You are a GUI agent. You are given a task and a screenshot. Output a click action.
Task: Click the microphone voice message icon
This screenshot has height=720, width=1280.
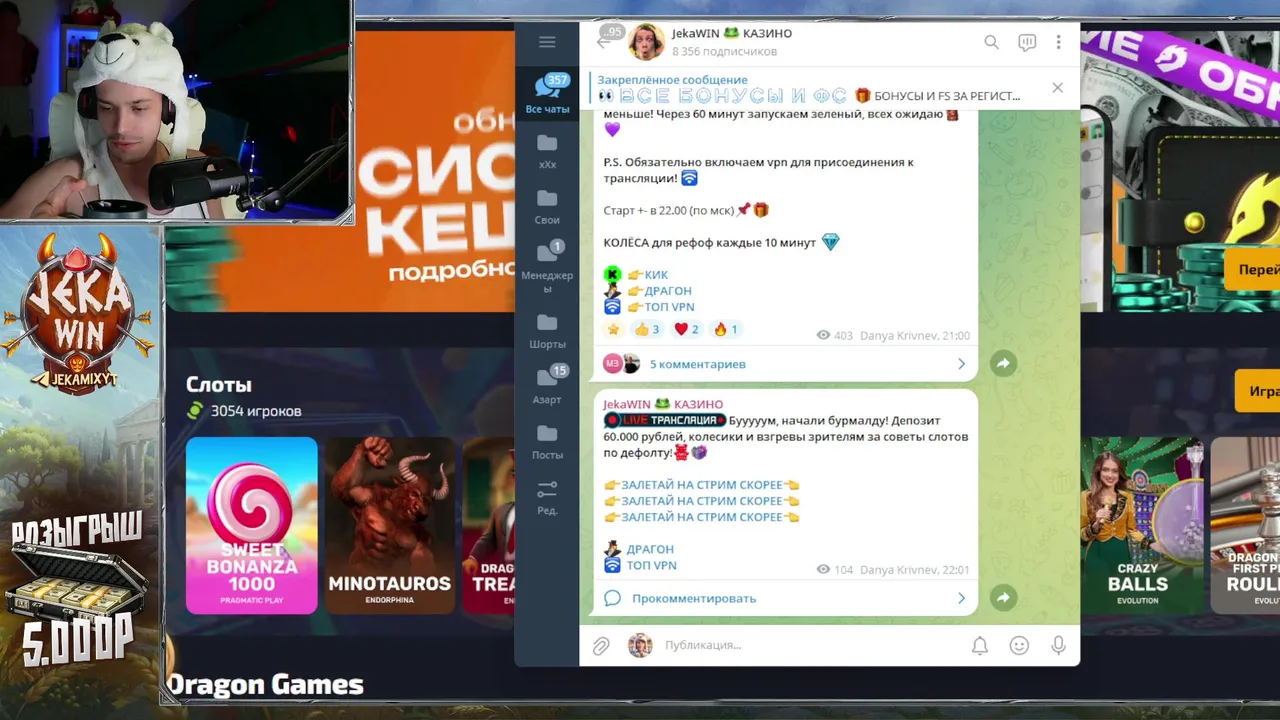tap(1058, 646)
